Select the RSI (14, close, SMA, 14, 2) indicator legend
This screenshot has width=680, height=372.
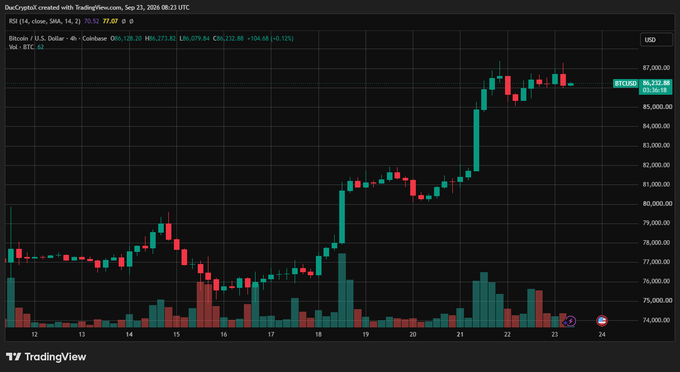45,21
